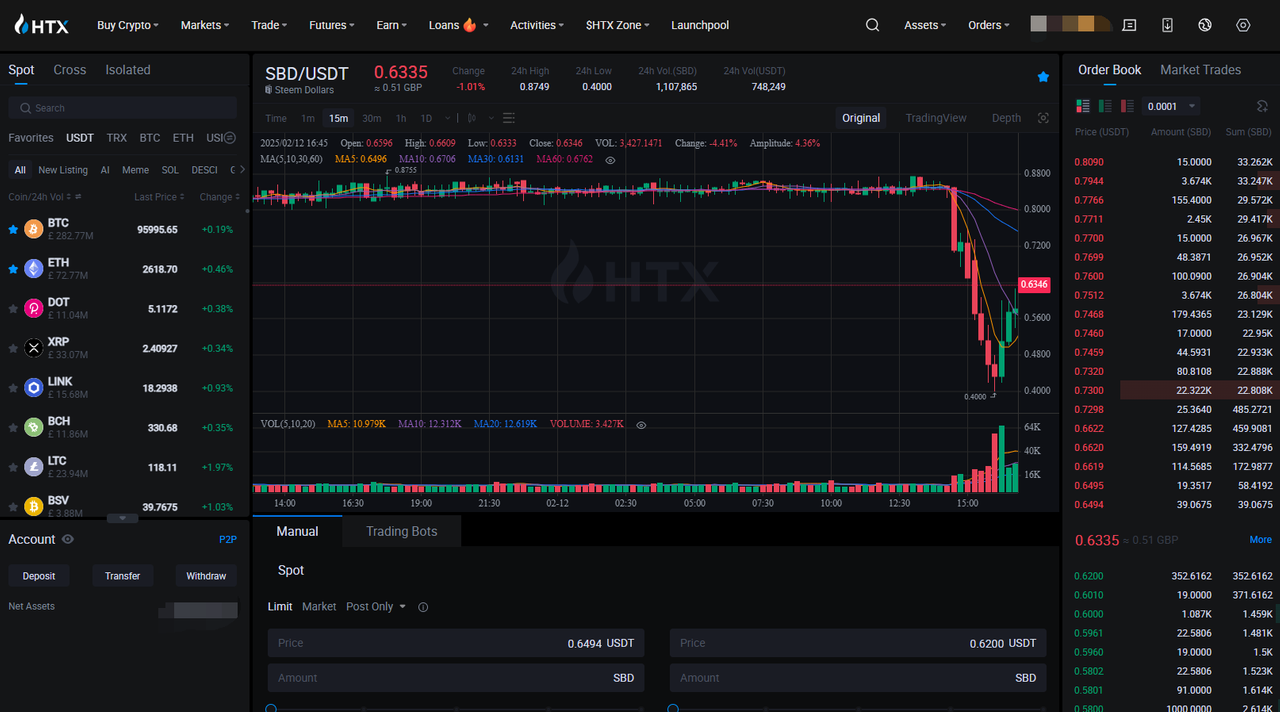Open the Orders dropdown

[988, 25]
